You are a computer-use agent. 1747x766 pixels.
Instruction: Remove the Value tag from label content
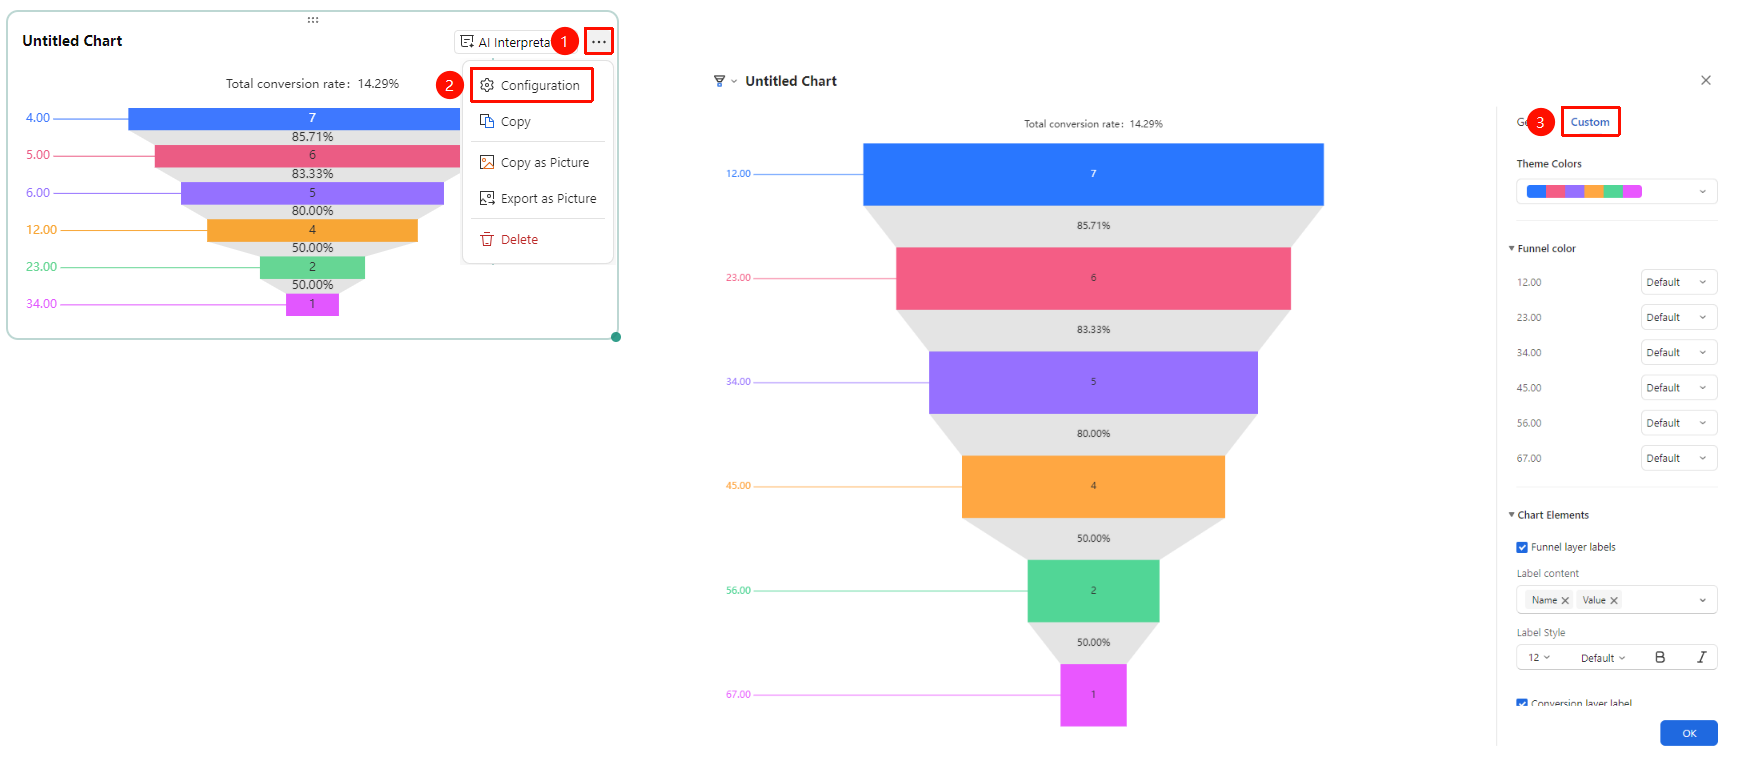pos(1614,600)
